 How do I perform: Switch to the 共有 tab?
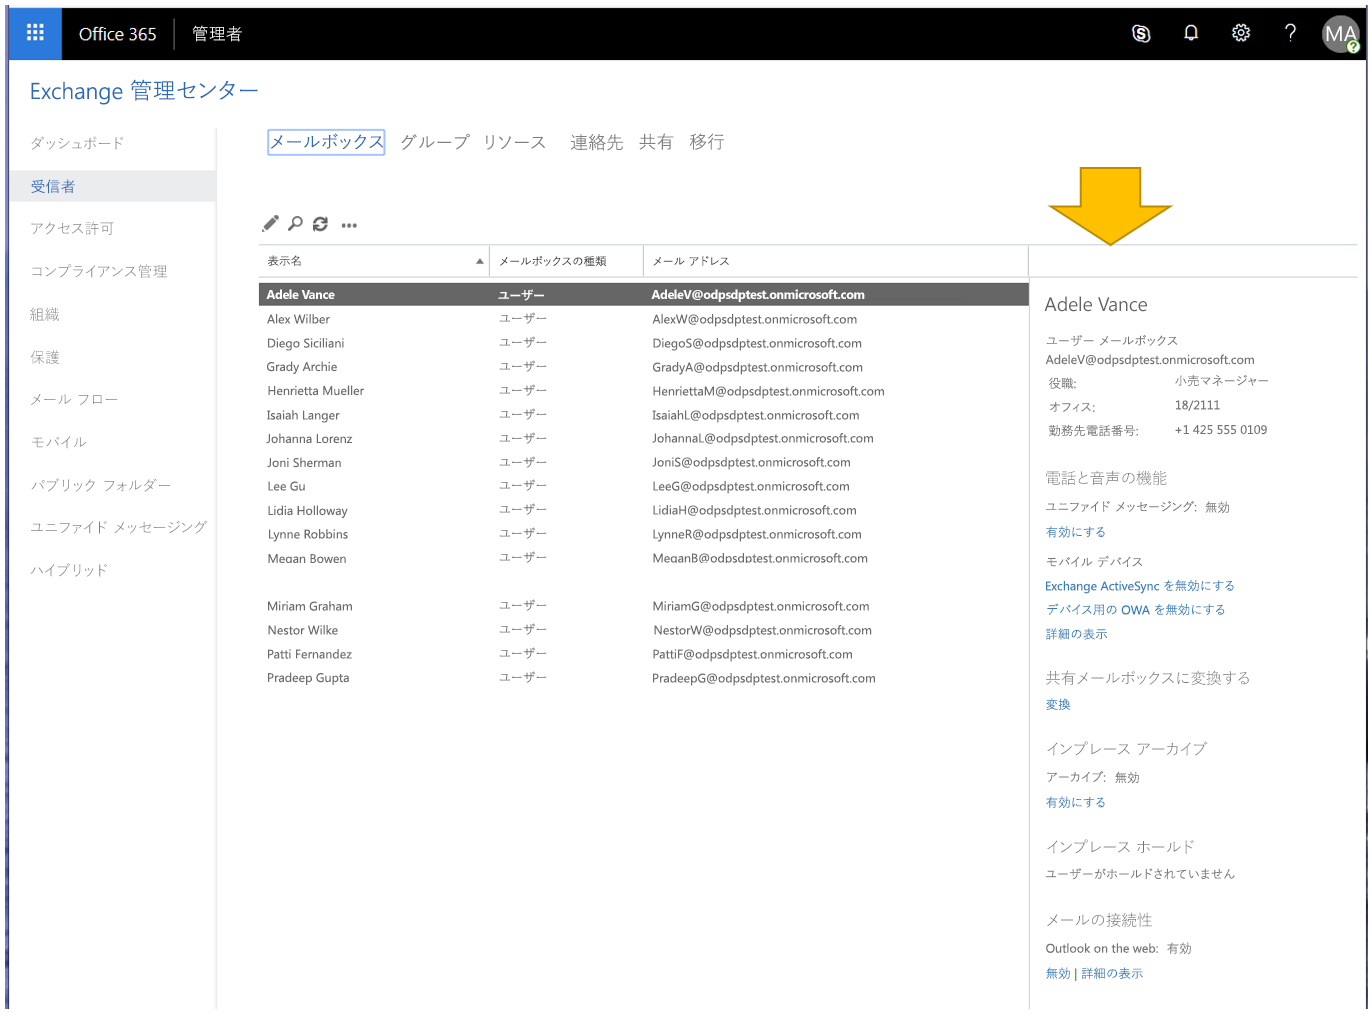pos(656,142)
